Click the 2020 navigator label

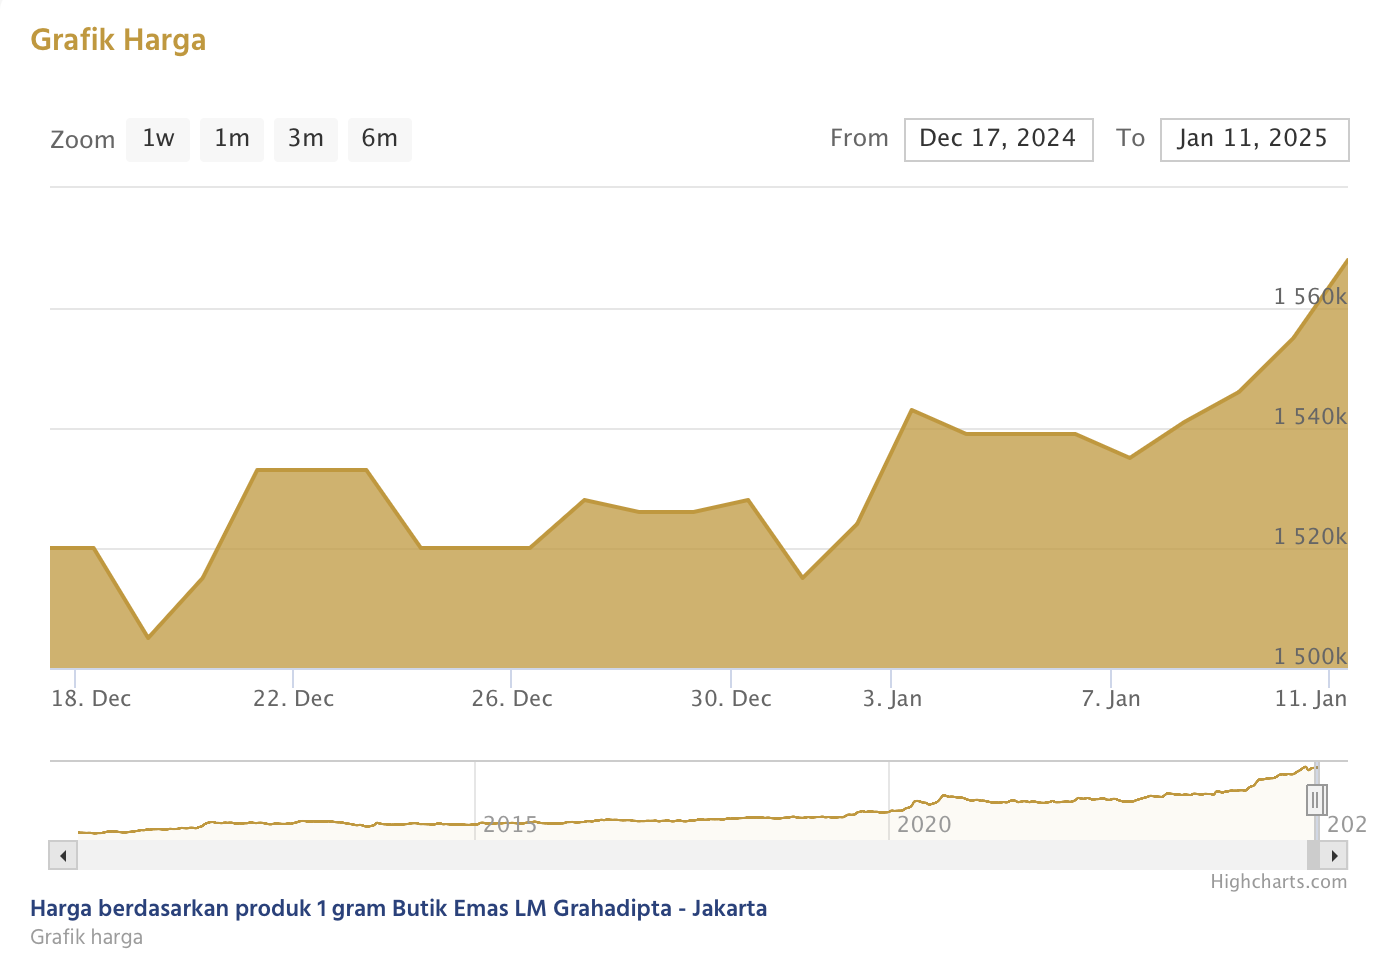click(x=924, y=824)
